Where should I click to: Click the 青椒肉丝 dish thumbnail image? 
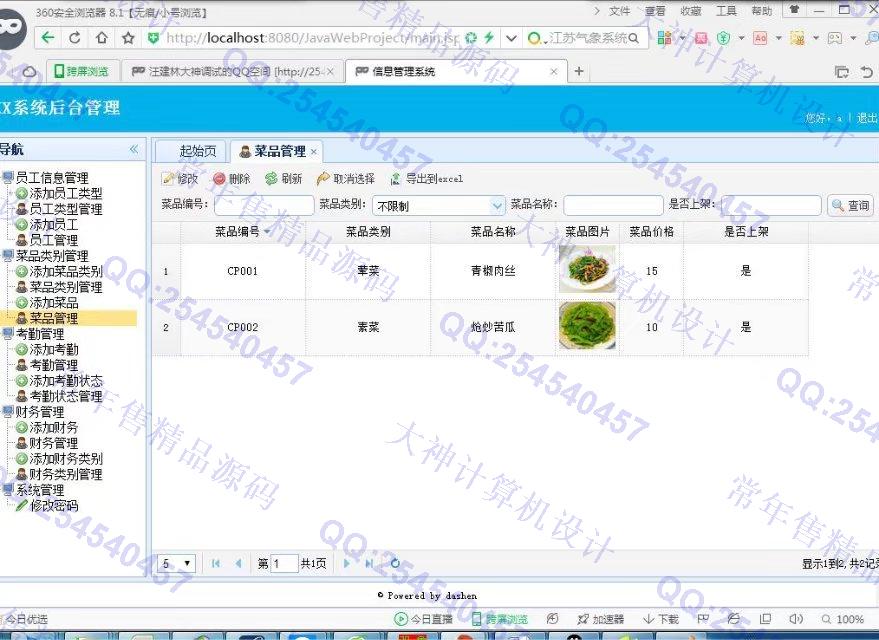pos(587,270)
